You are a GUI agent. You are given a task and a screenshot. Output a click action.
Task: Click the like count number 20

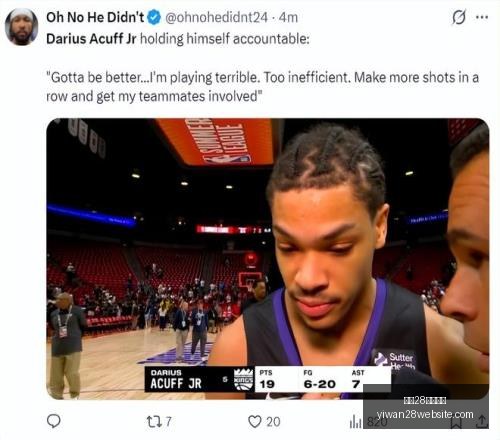tap(273, 422)
